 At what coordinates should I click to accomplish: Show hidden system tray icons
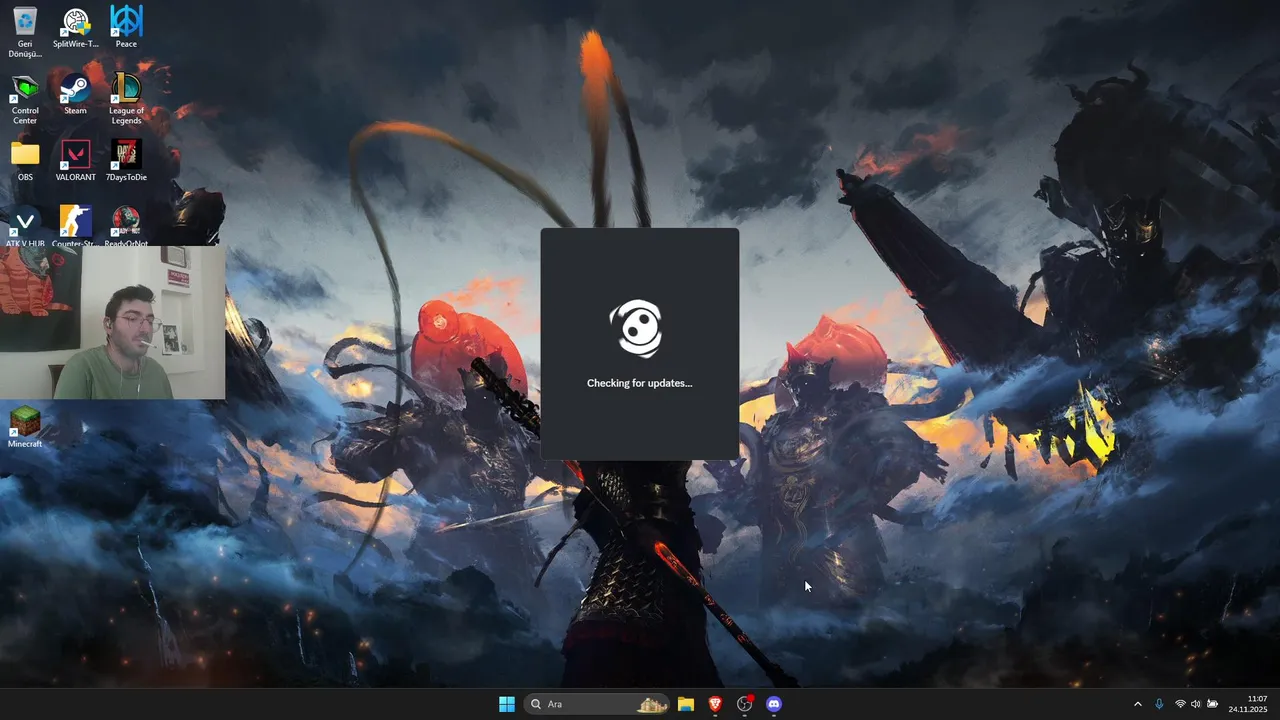pyautogui.click(x=1137, y=704)
